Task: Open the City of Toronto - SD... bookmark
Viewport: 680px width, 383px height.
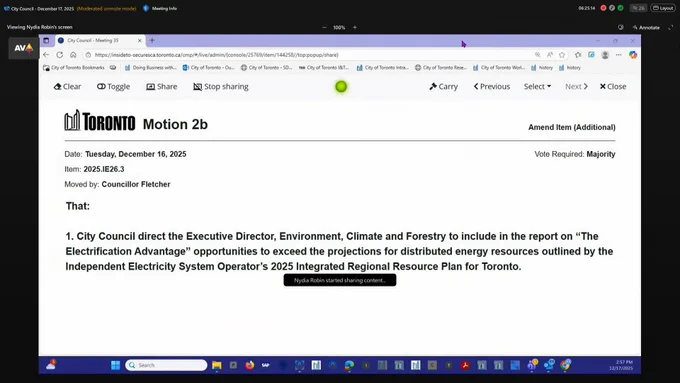Action: (267, 68)
